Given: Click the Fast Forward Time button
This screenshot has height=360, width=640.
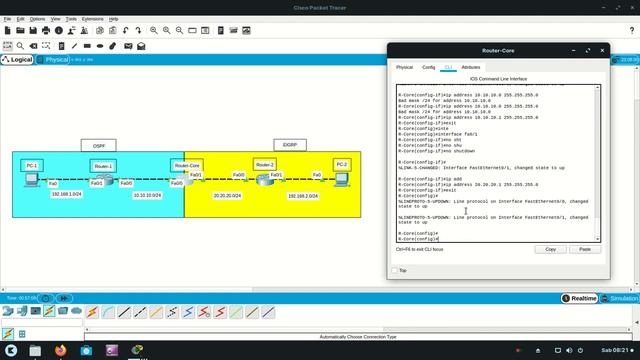Looking at the screenshot, I should coord(64,298).
